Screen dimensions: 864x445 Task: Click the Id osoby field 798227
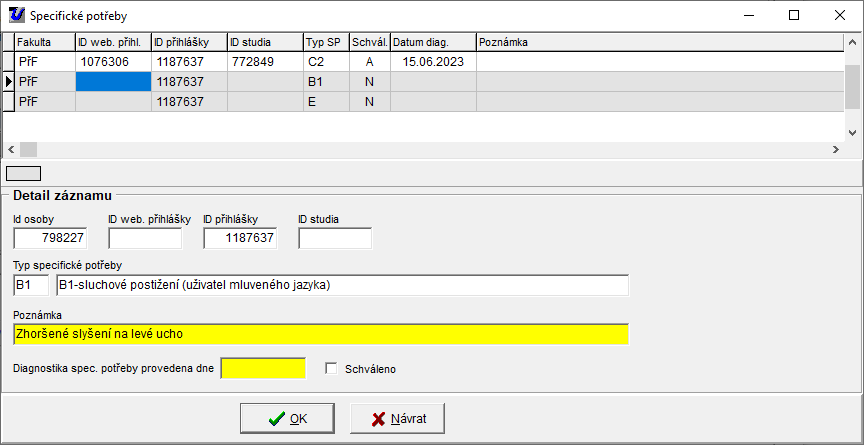[50, 238]
